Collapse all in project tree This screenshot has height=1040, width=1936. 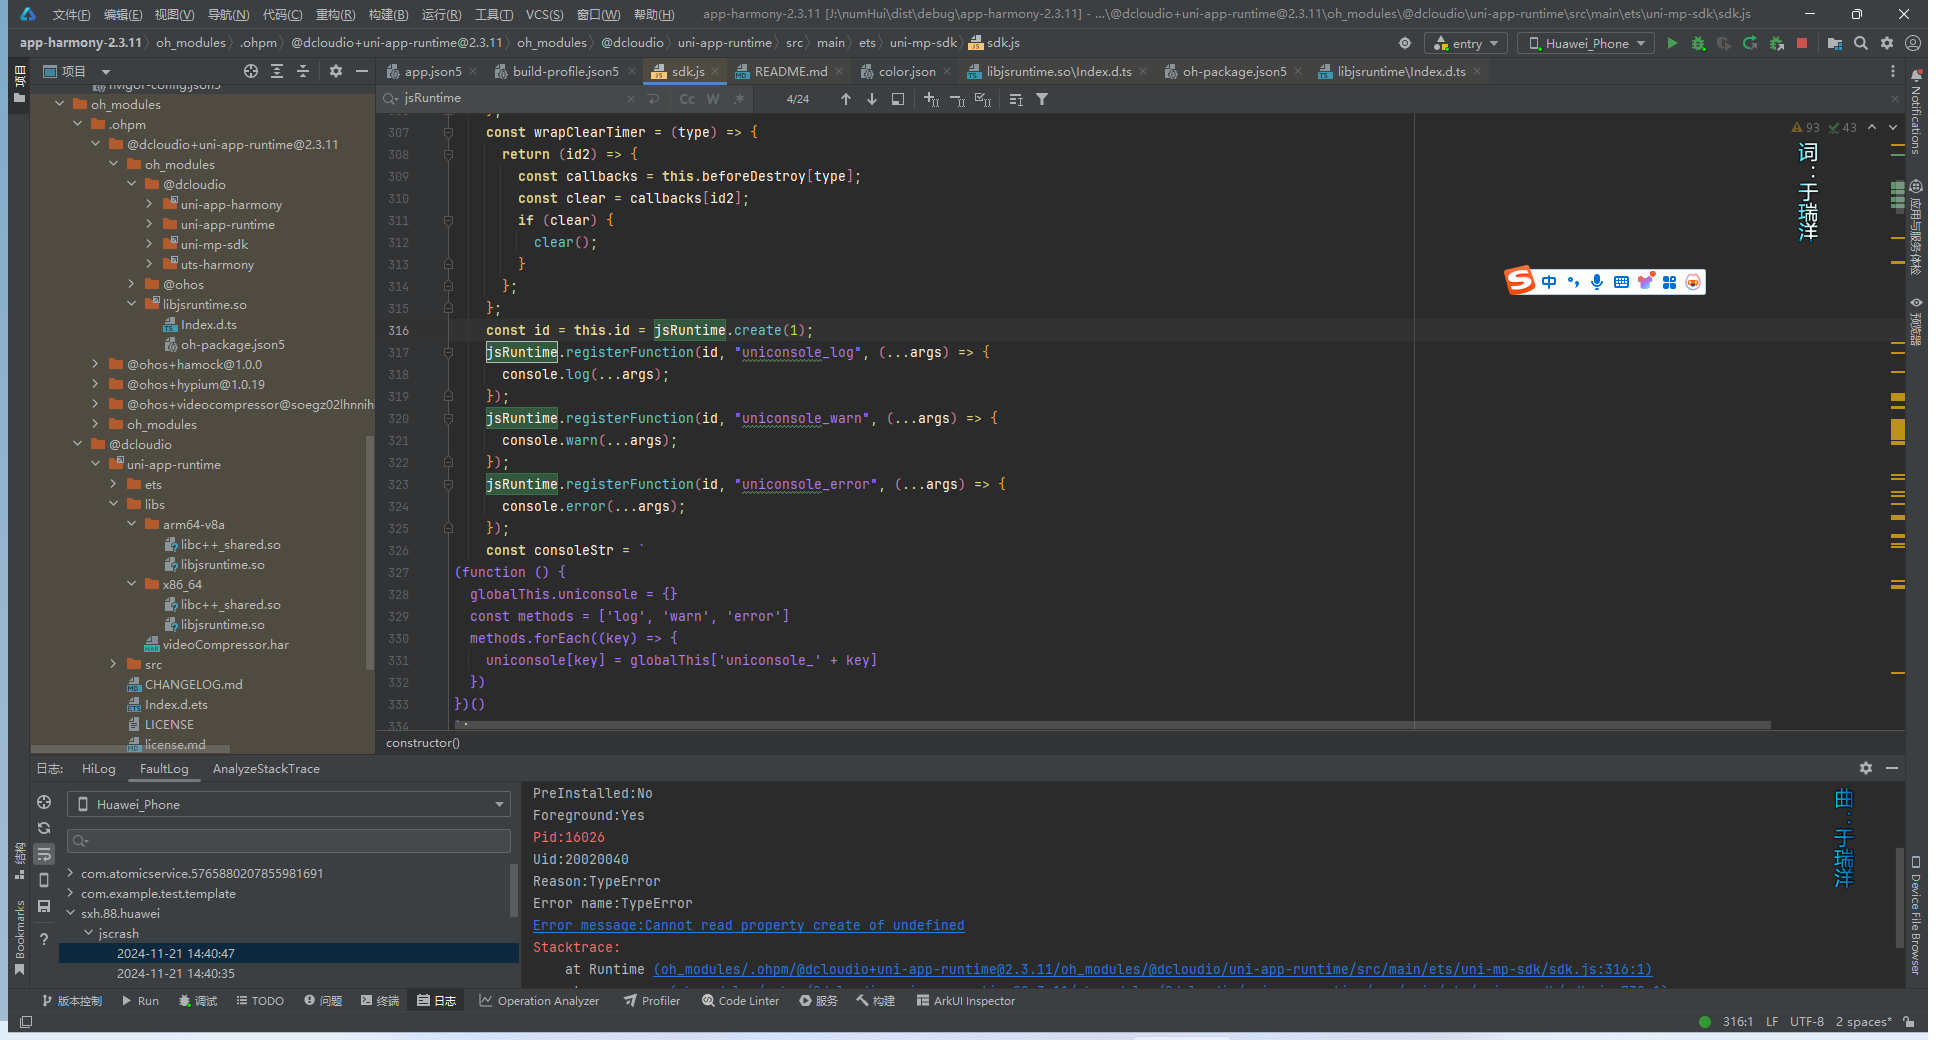[x=303, y=71]
